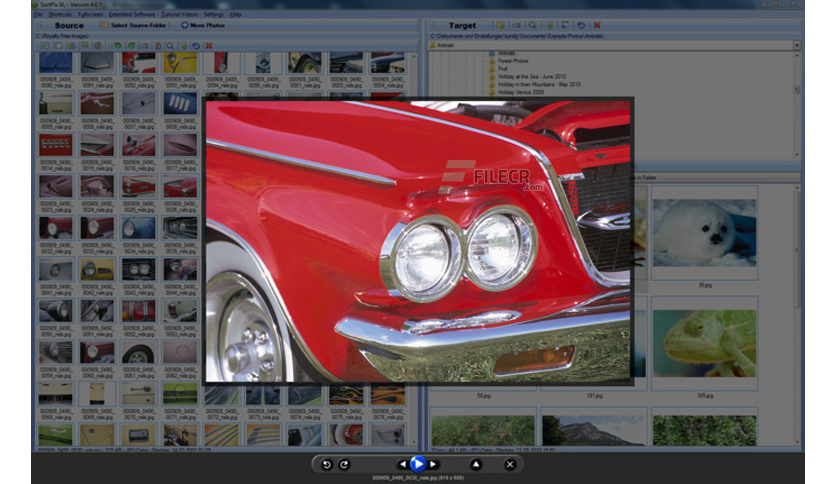Click the magnifier icon in Target toolbar

[532, 25]
